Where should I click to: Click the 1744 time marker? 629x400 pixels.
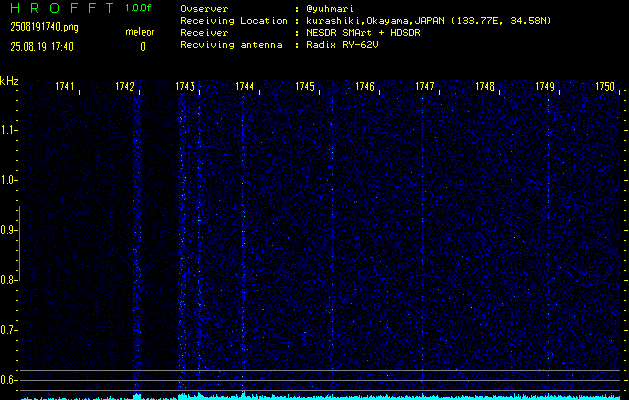click(245, 86)
